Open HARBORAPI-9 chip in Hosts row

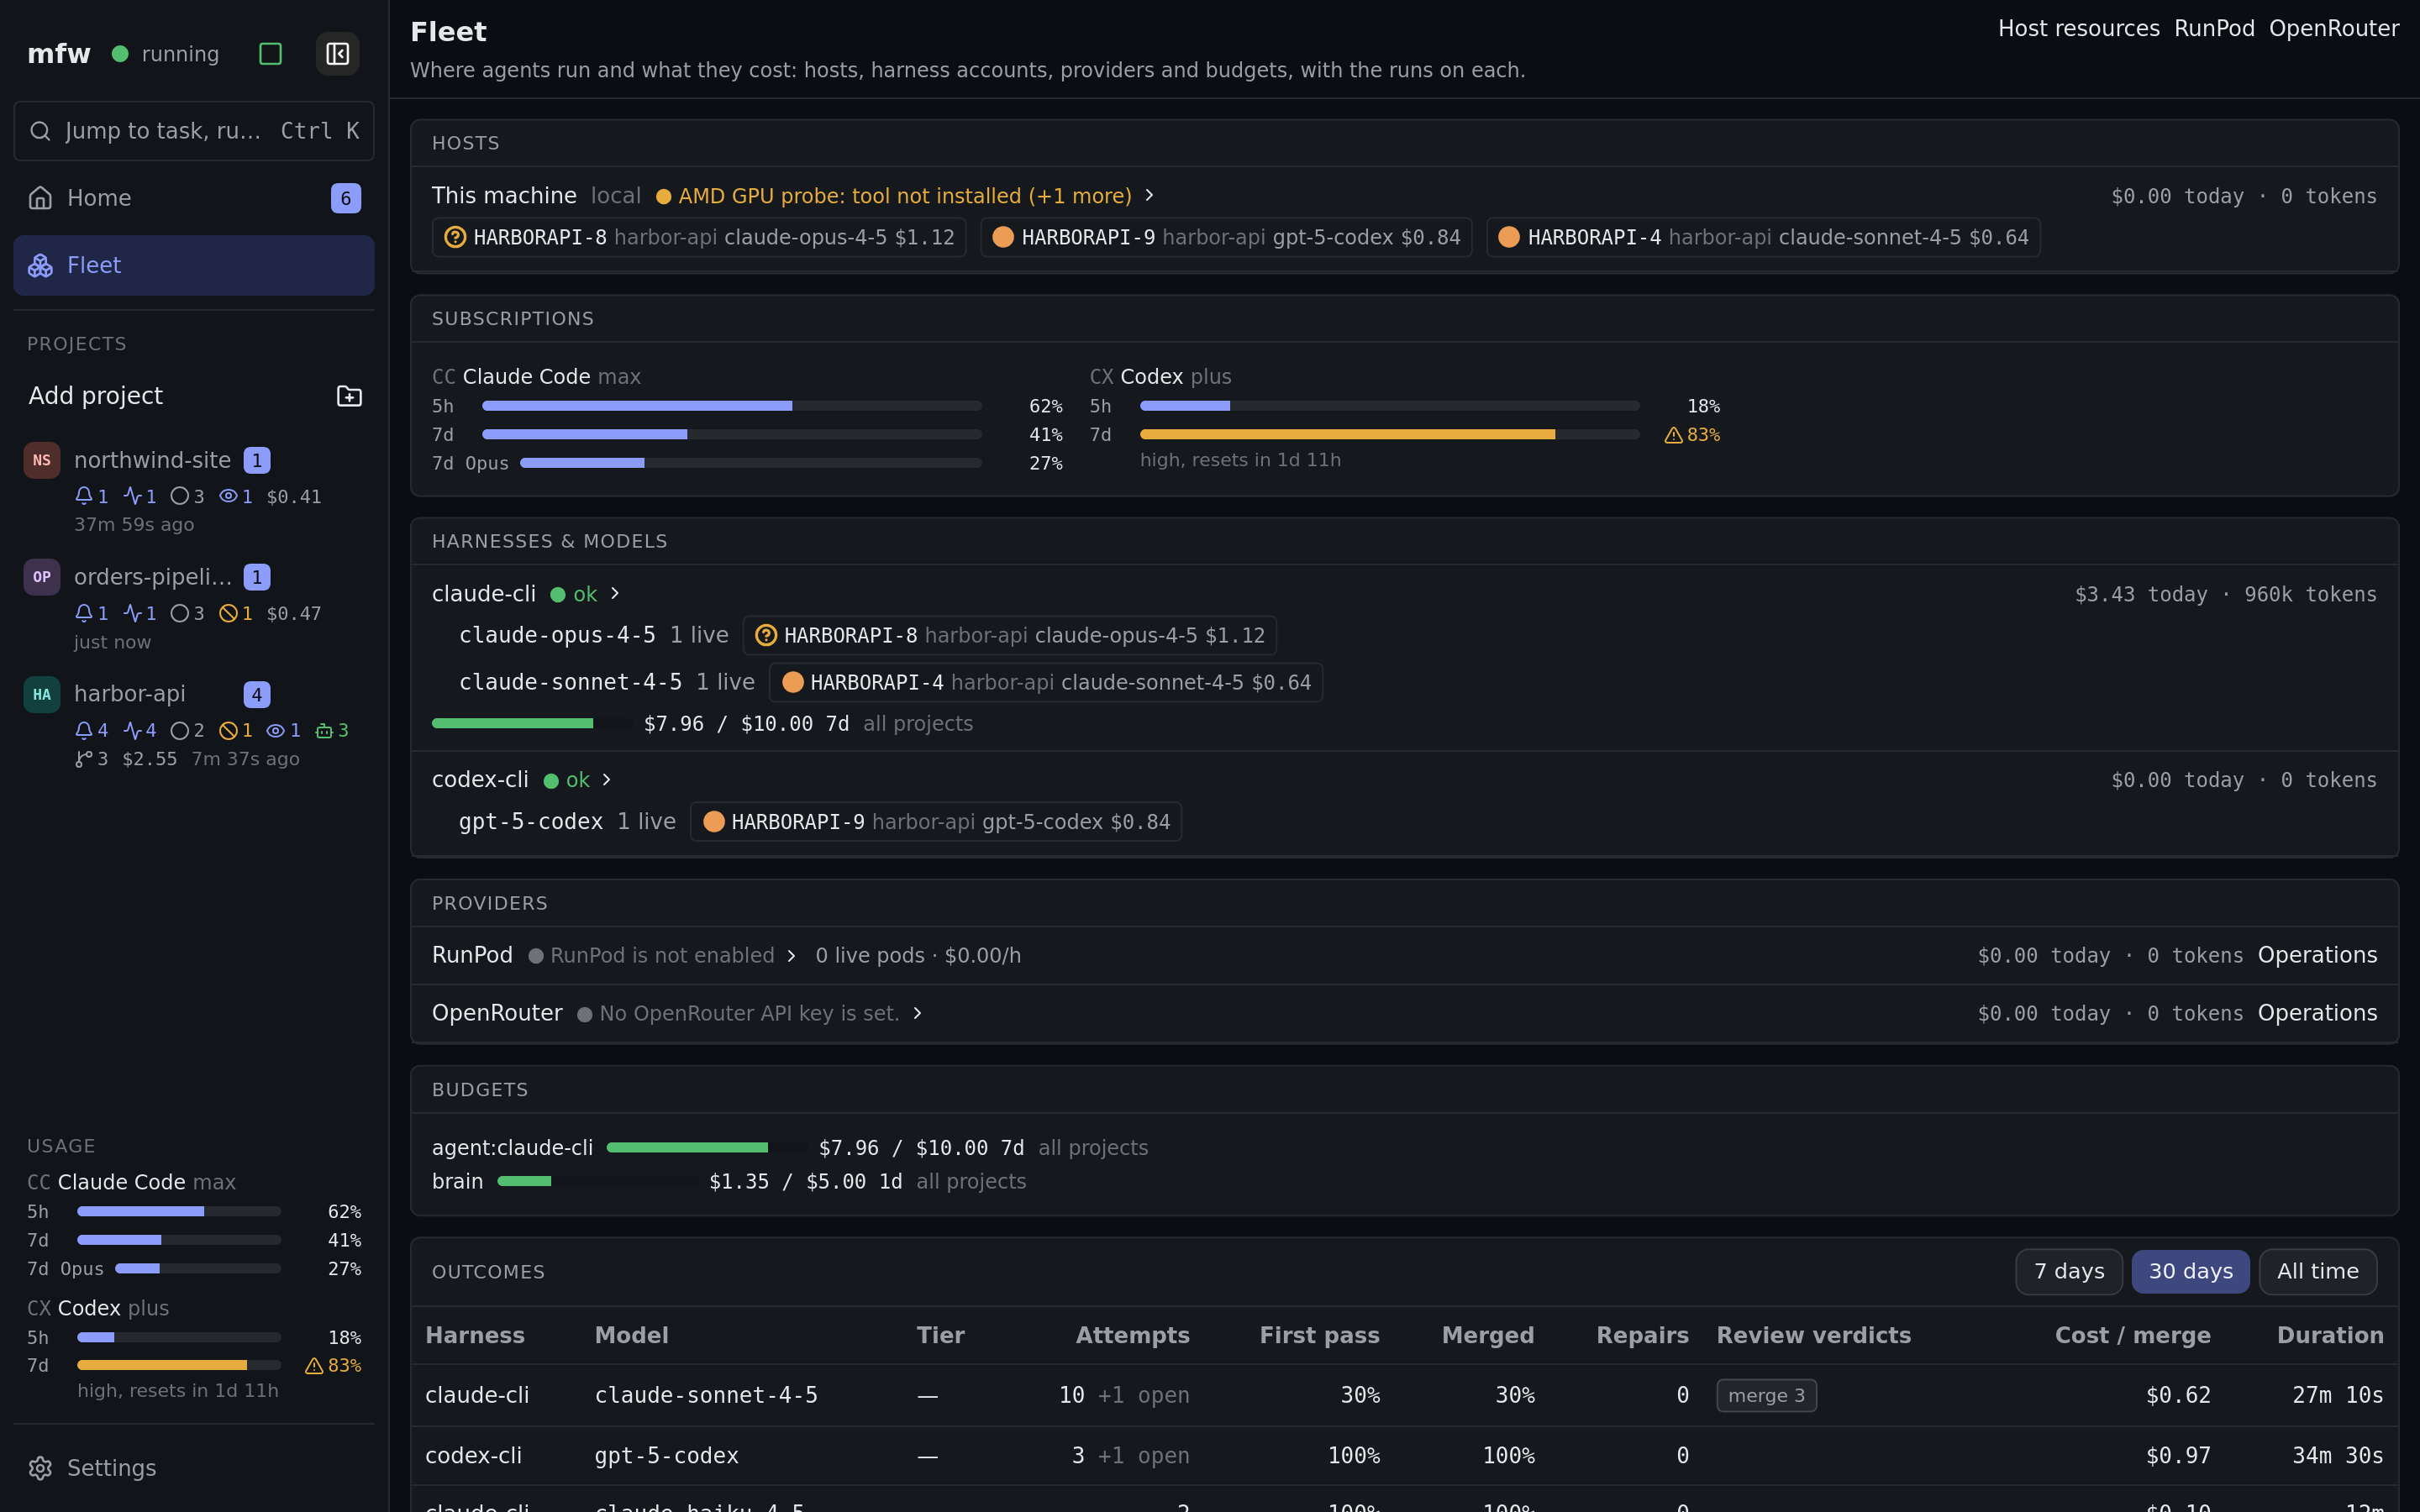pyautogui.click(x=1226, y=237)
